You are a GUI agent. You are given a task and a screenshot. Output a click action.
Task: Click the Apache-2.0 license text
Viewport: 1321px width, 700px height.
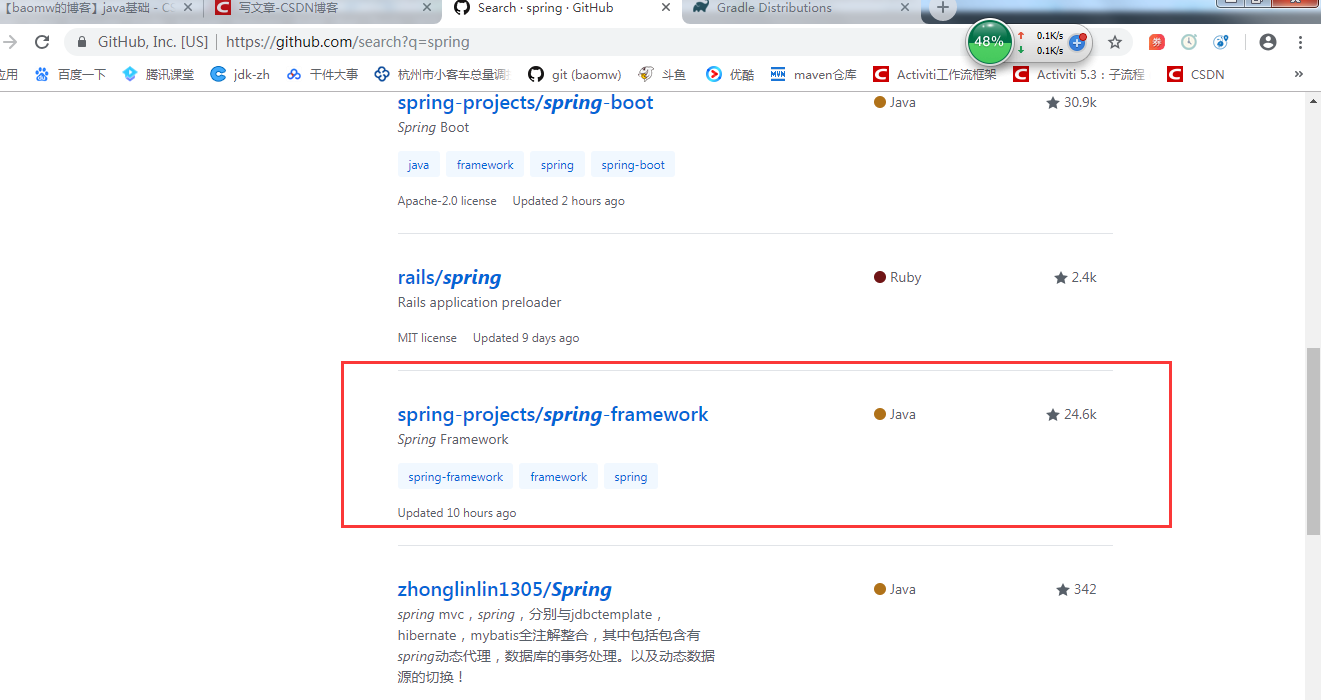pyautogui.click(x=447, y=201)
